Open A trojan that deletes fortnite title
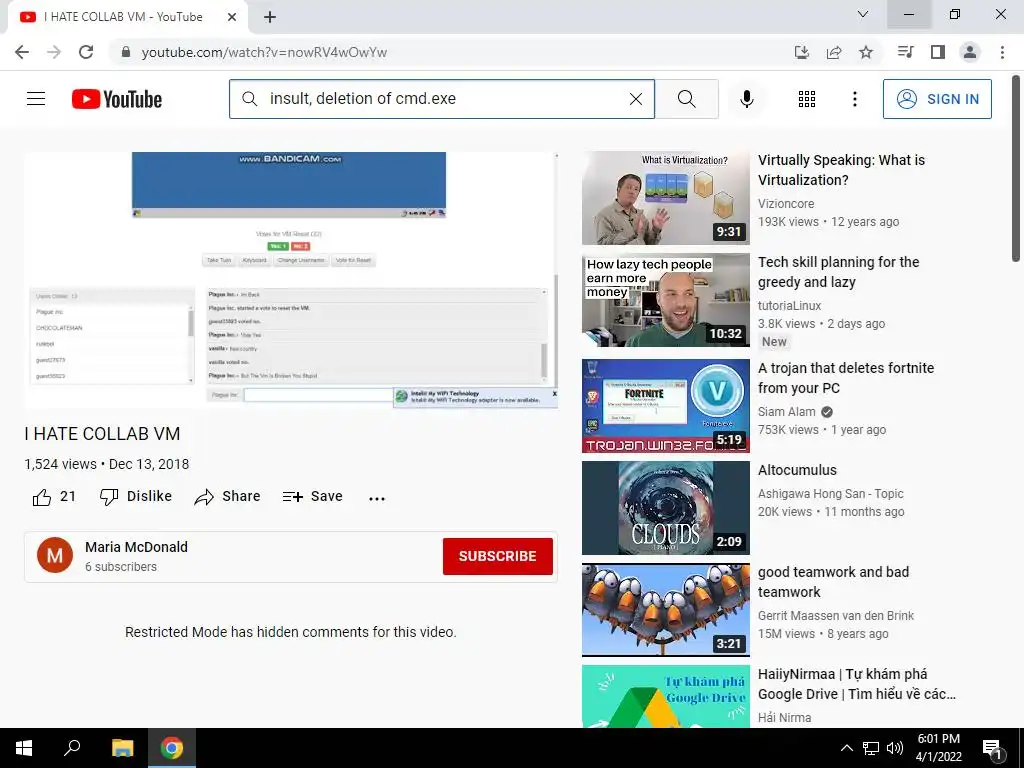1024x768 pixels. (x=846, y=377)
